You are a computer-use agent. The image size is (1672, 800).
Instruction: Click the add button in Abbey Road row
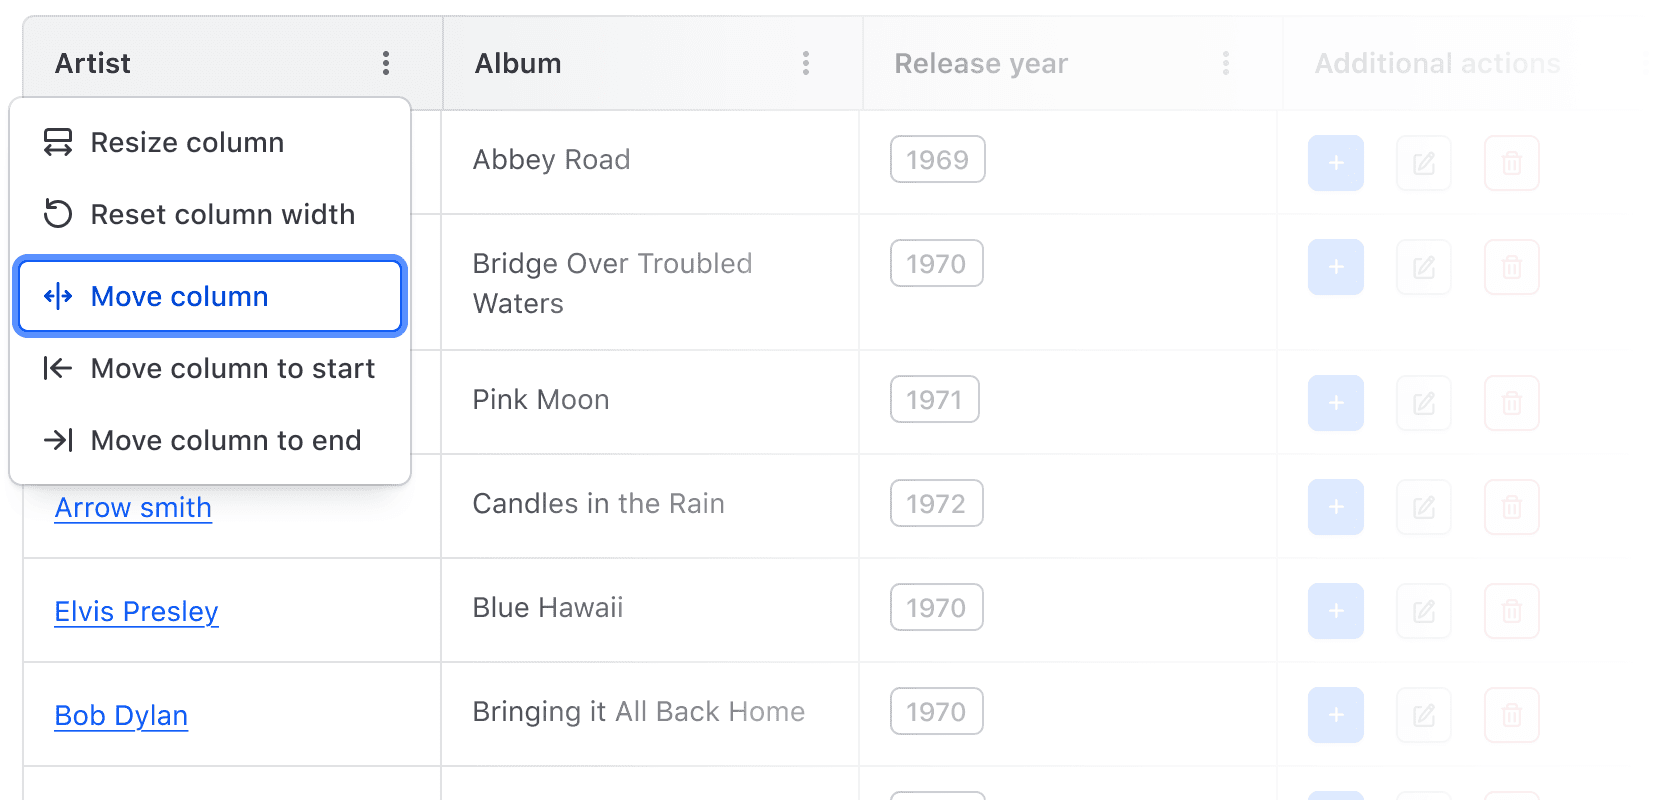[x=1336, y=163]
